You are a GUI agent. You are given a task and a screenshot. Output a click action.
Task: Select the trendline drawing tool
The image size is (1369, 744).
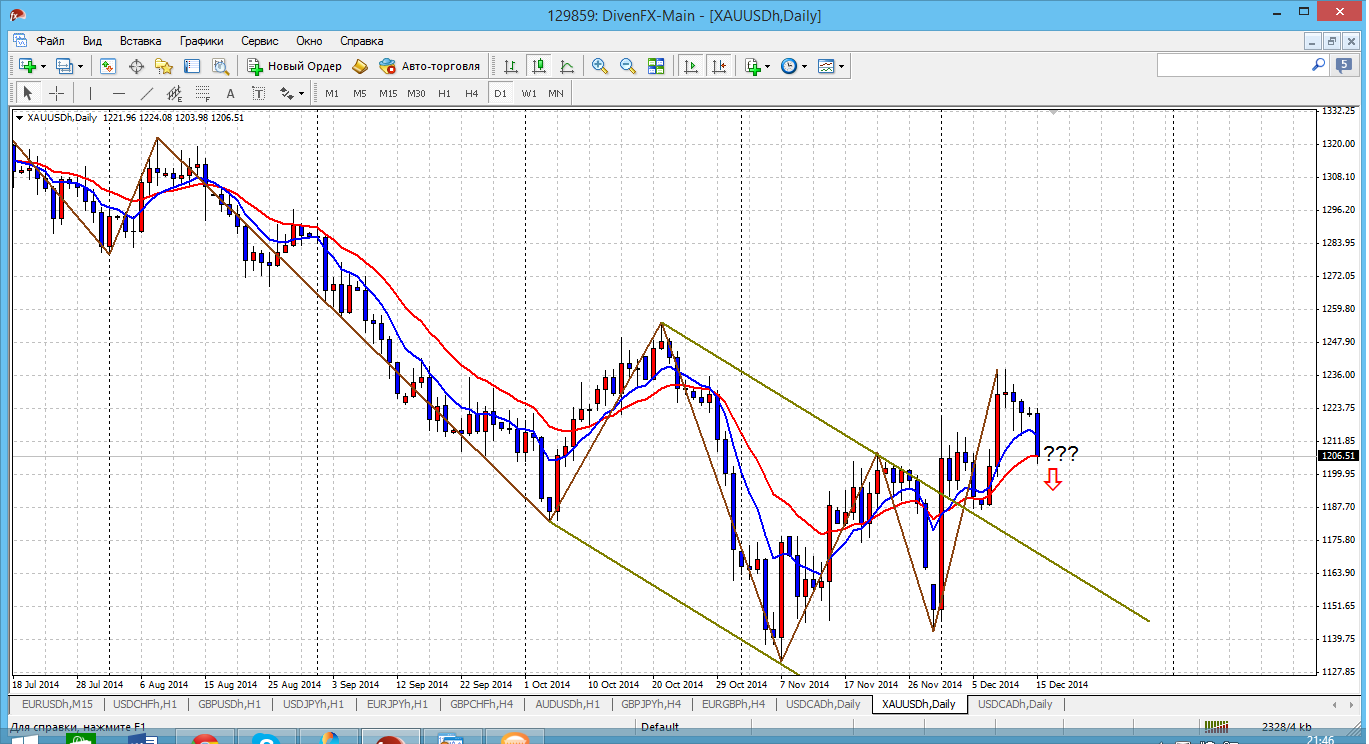tap(147, 93)
